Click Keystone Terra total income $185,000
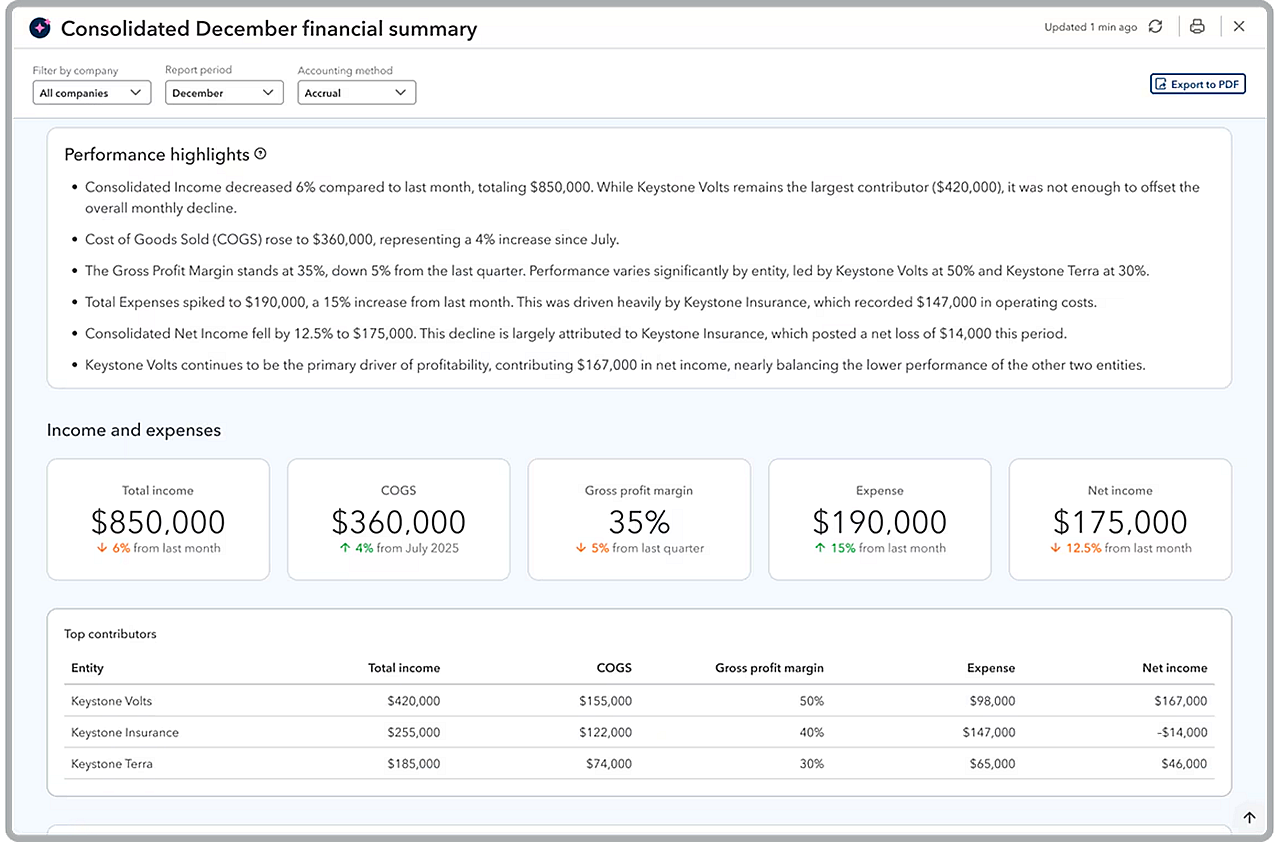 [414, 764]
